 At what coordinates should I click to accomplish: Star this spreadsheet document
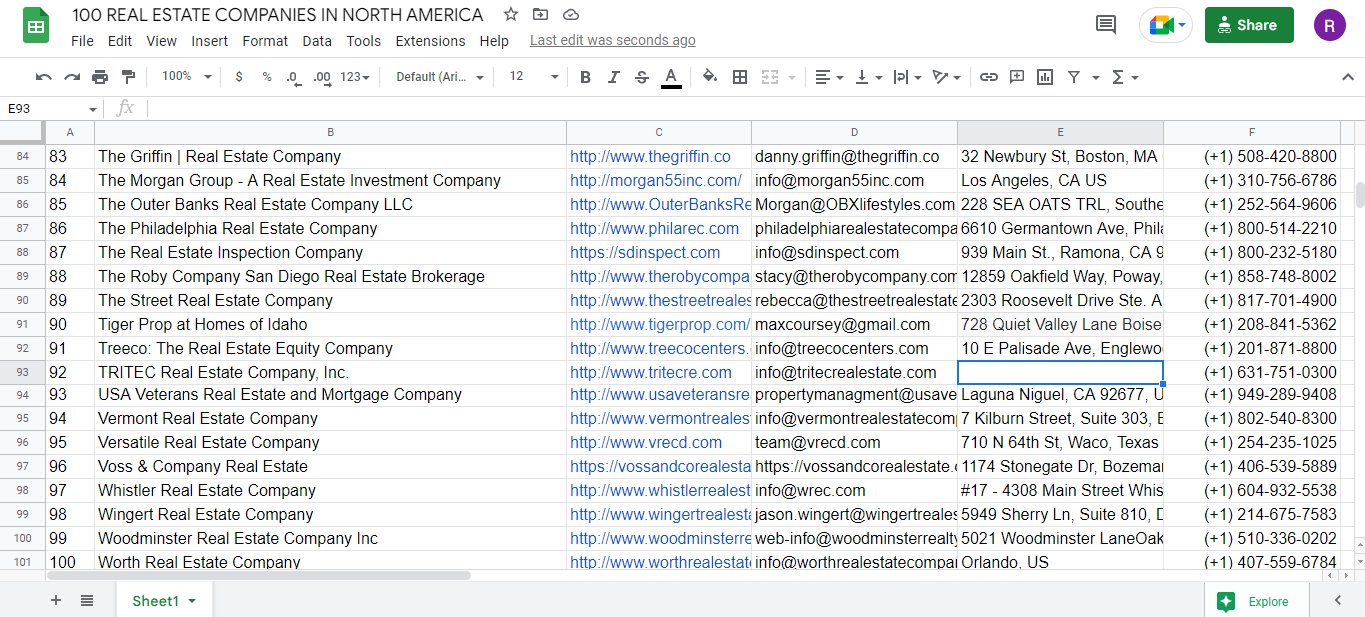tap(511, 14)
